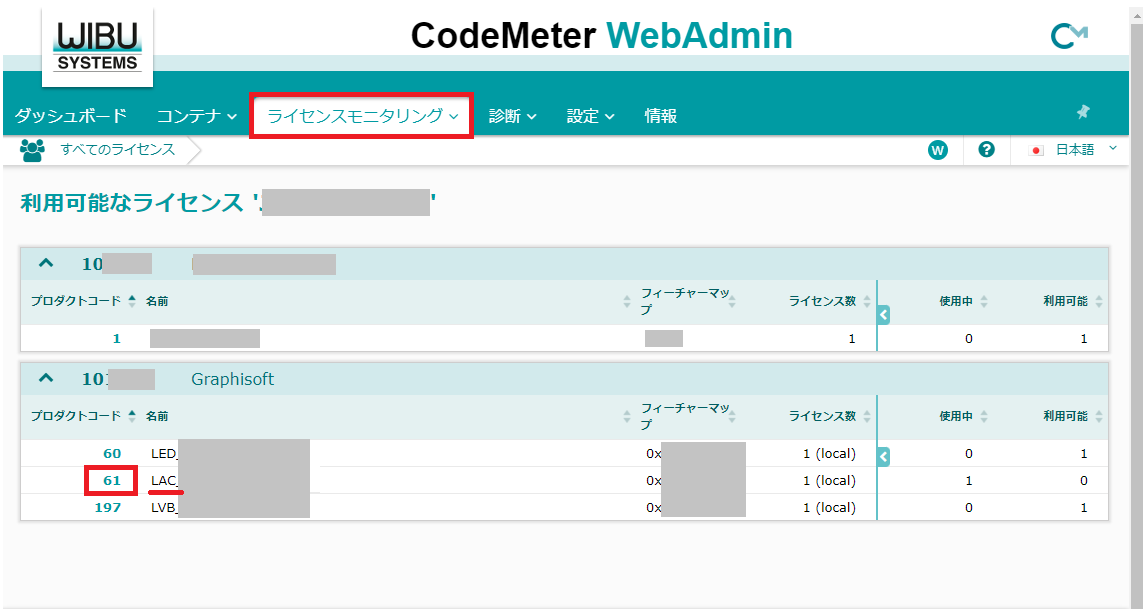Sort Graphisoft table by フィーチャーマップ column

688,416
